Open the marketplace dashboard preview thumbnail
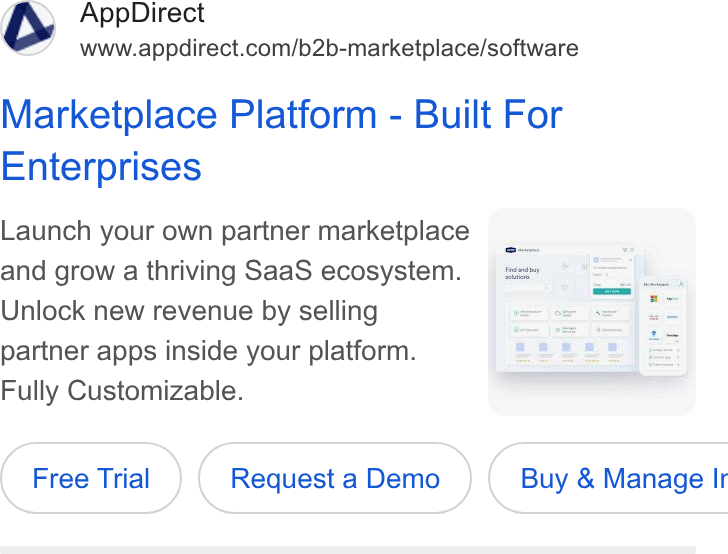Image resolution: width=728 pixels, height=554 pixels. [x=592, y=312]
